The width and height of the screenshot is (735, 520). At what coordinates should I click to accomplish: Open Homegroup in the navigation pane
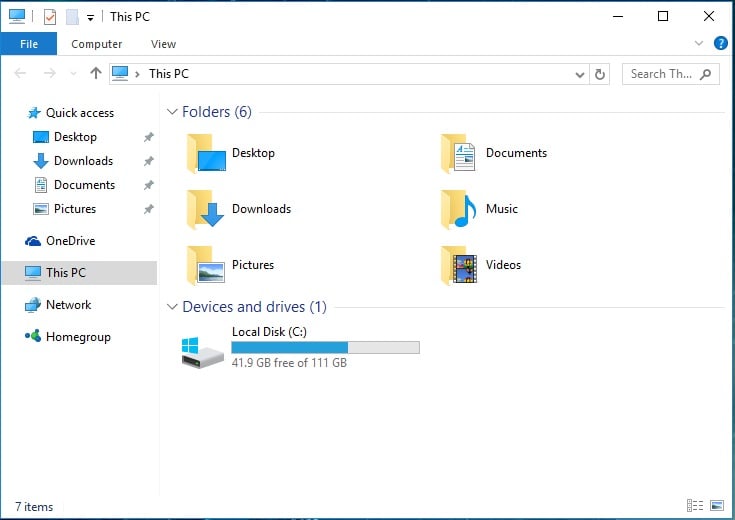(x=68, y=337)
